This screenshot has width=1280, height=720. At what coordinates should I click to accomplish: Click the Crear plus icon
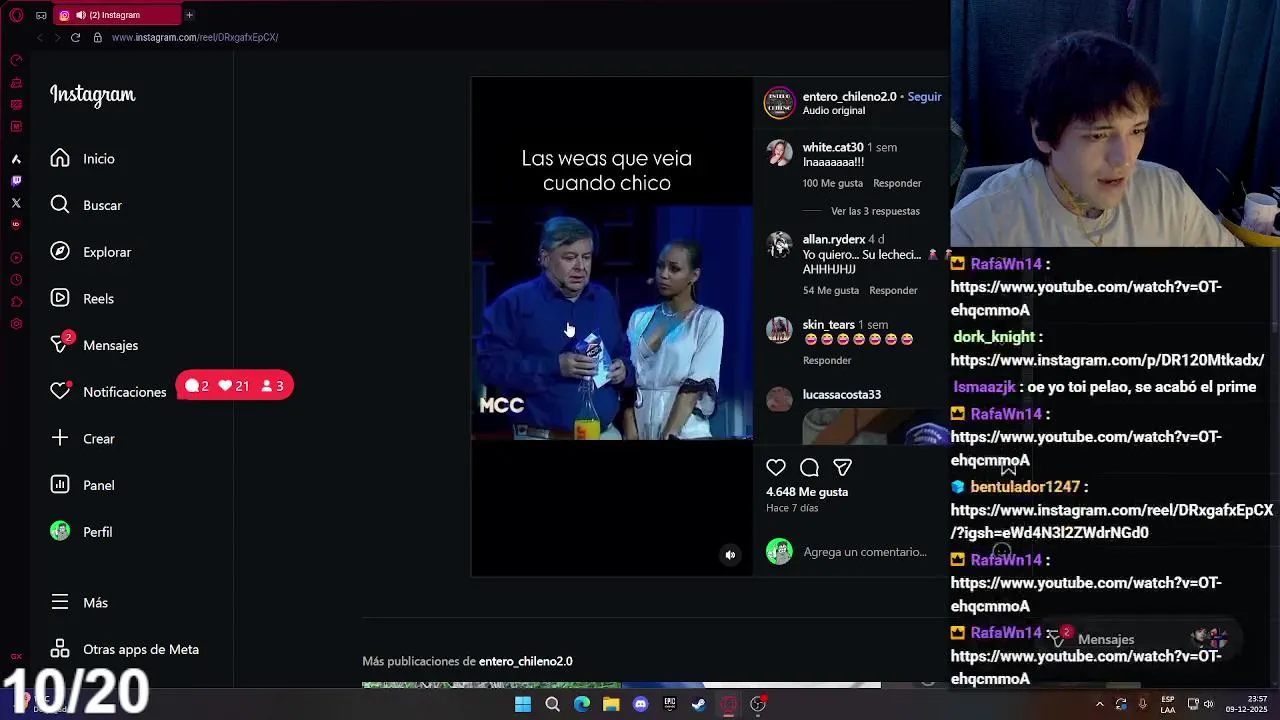60,438
